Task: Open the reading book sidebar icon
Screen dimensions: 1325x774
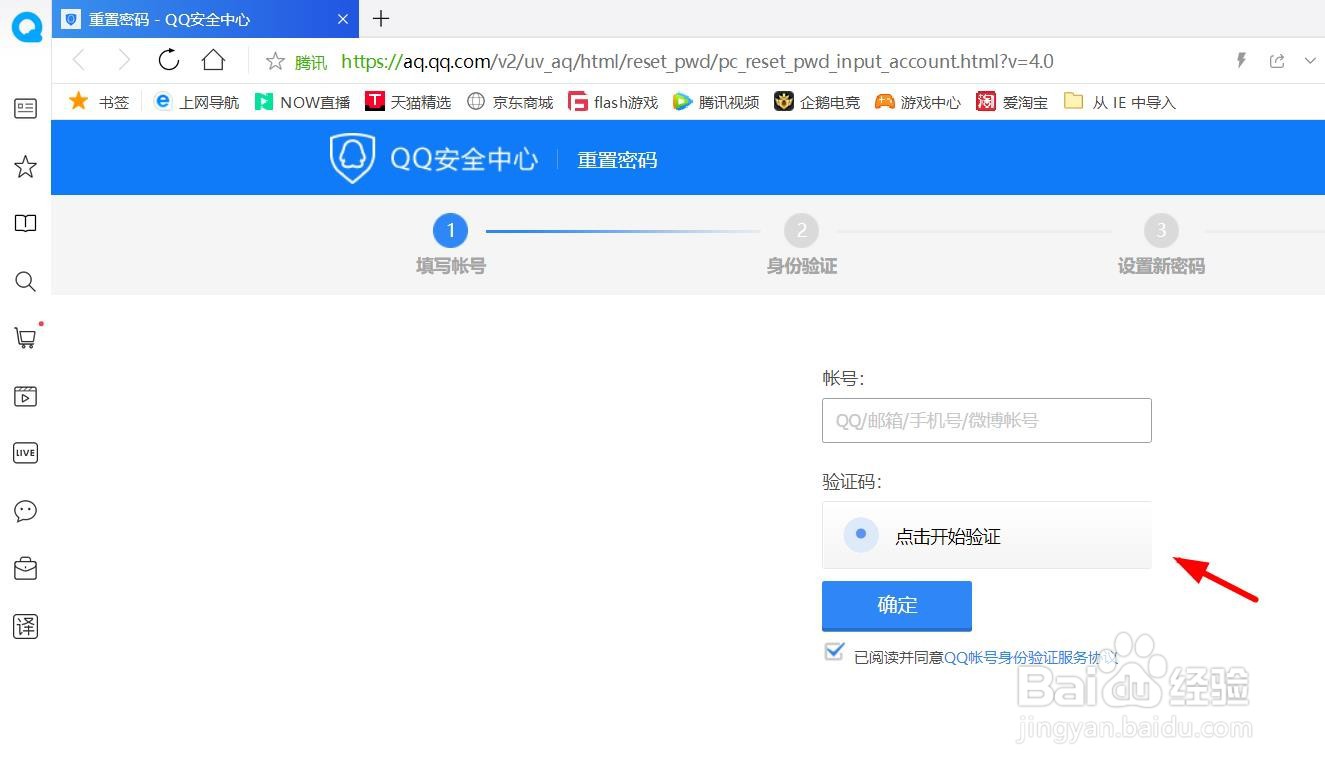Action: click(25, 223)
